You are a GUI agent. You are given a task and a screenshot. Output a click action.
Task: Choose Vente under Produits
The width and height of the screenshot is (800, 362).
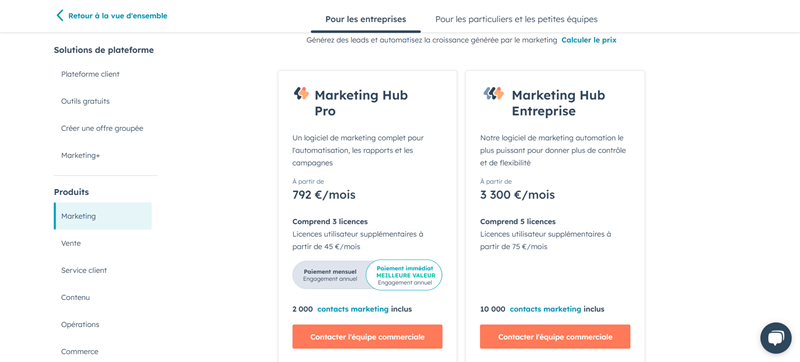click(71, 243)
